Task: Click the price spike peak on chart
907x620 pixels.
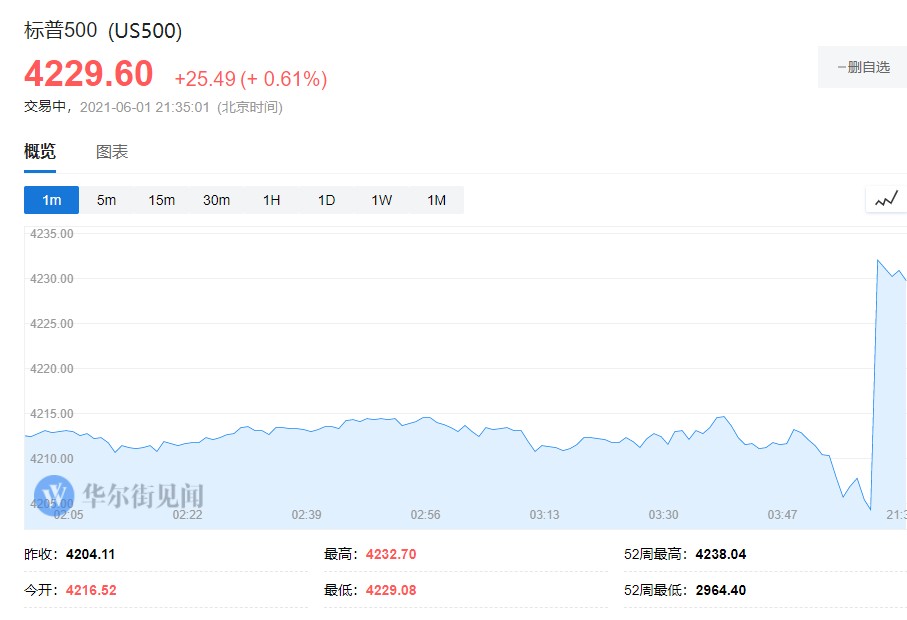Action: pos(877,260)
